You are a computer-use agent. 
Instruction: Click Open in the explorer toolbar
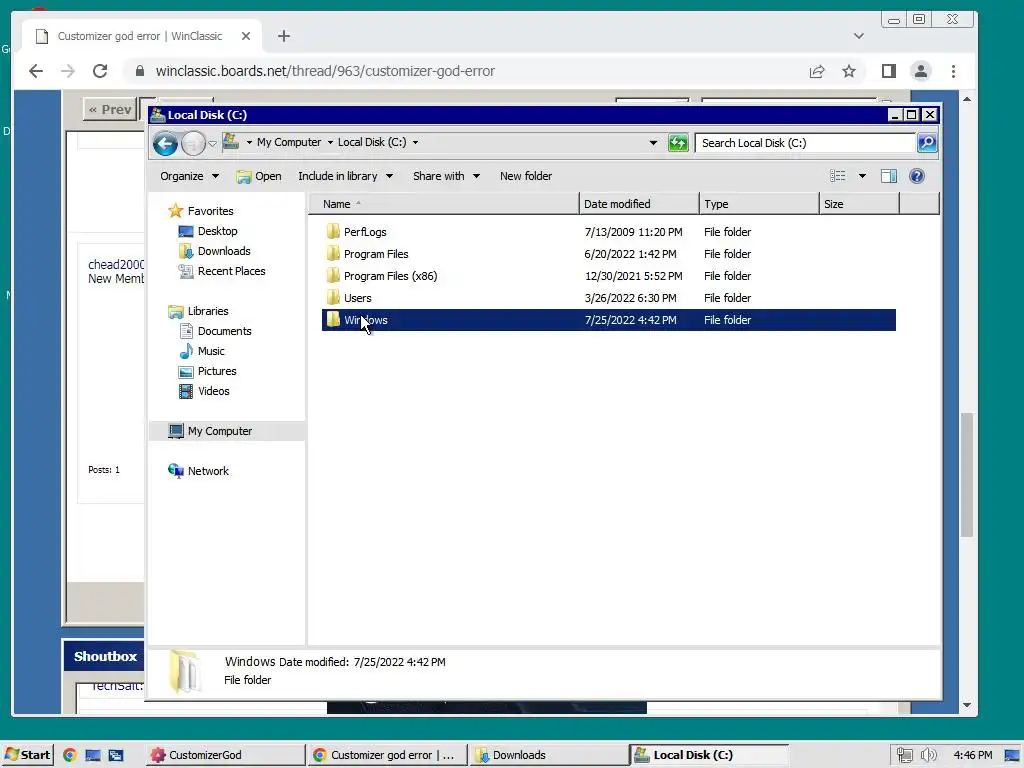(259, 176)
